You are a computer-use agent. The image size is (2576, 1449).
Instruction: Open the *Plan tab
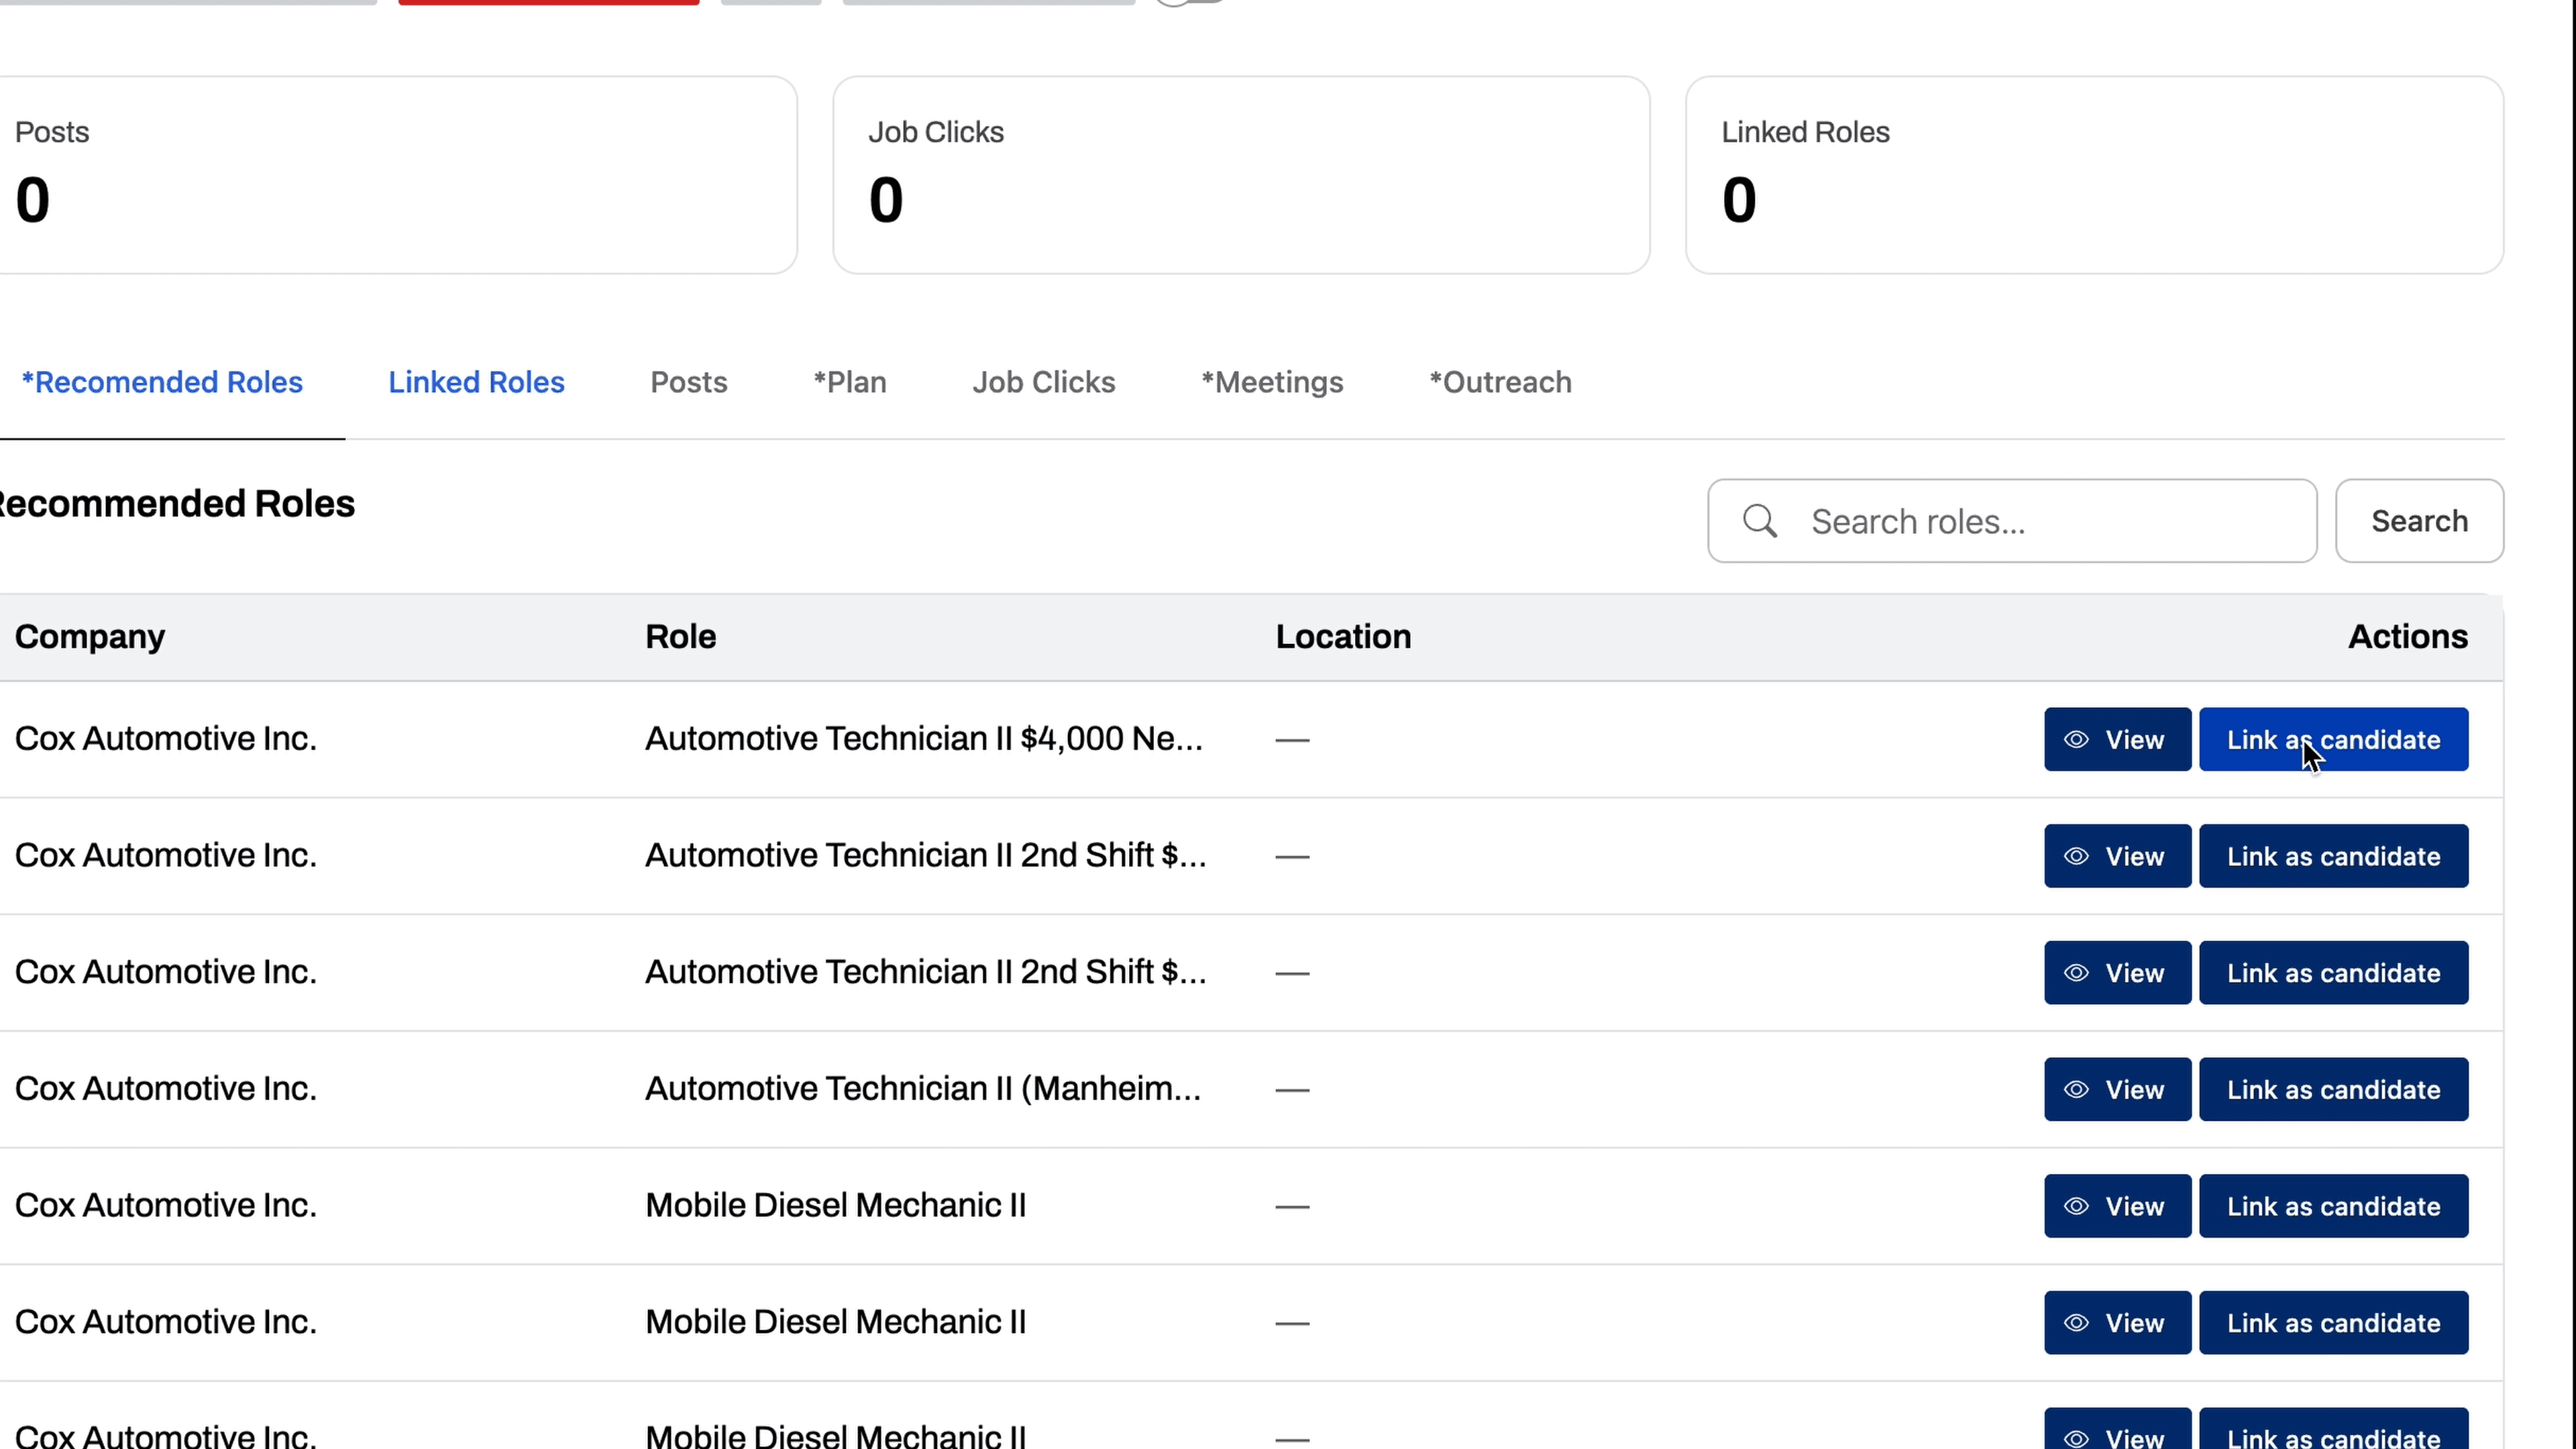[x=849, y=382]
